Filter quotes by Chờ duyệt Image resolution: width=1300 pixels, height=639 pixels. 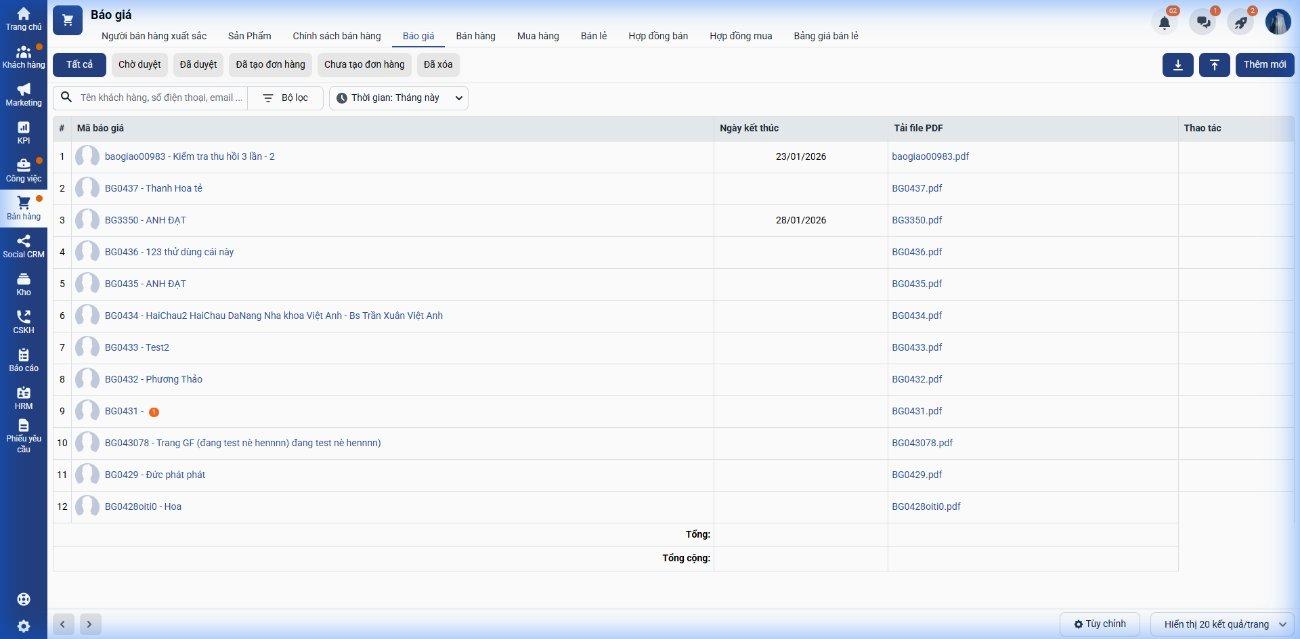pos(139,65)
